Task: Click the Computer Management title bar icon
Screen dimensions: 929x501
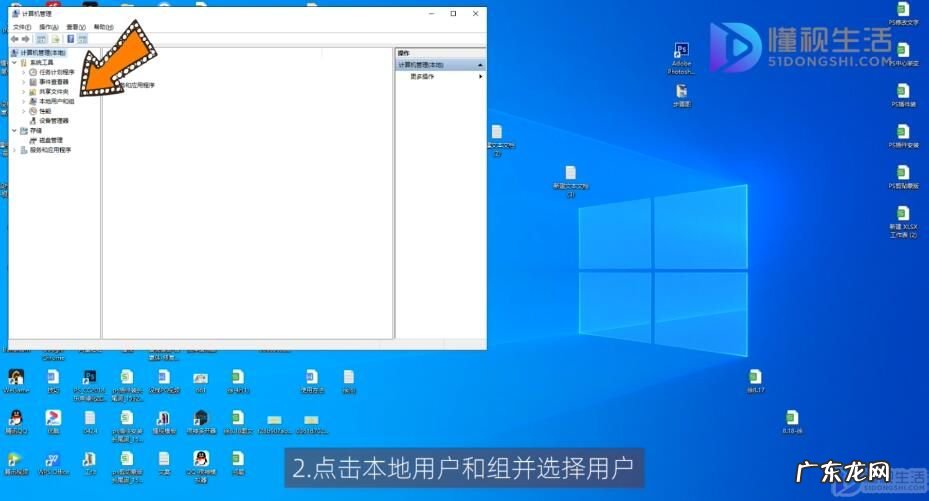Action: [x=16, y=13]
